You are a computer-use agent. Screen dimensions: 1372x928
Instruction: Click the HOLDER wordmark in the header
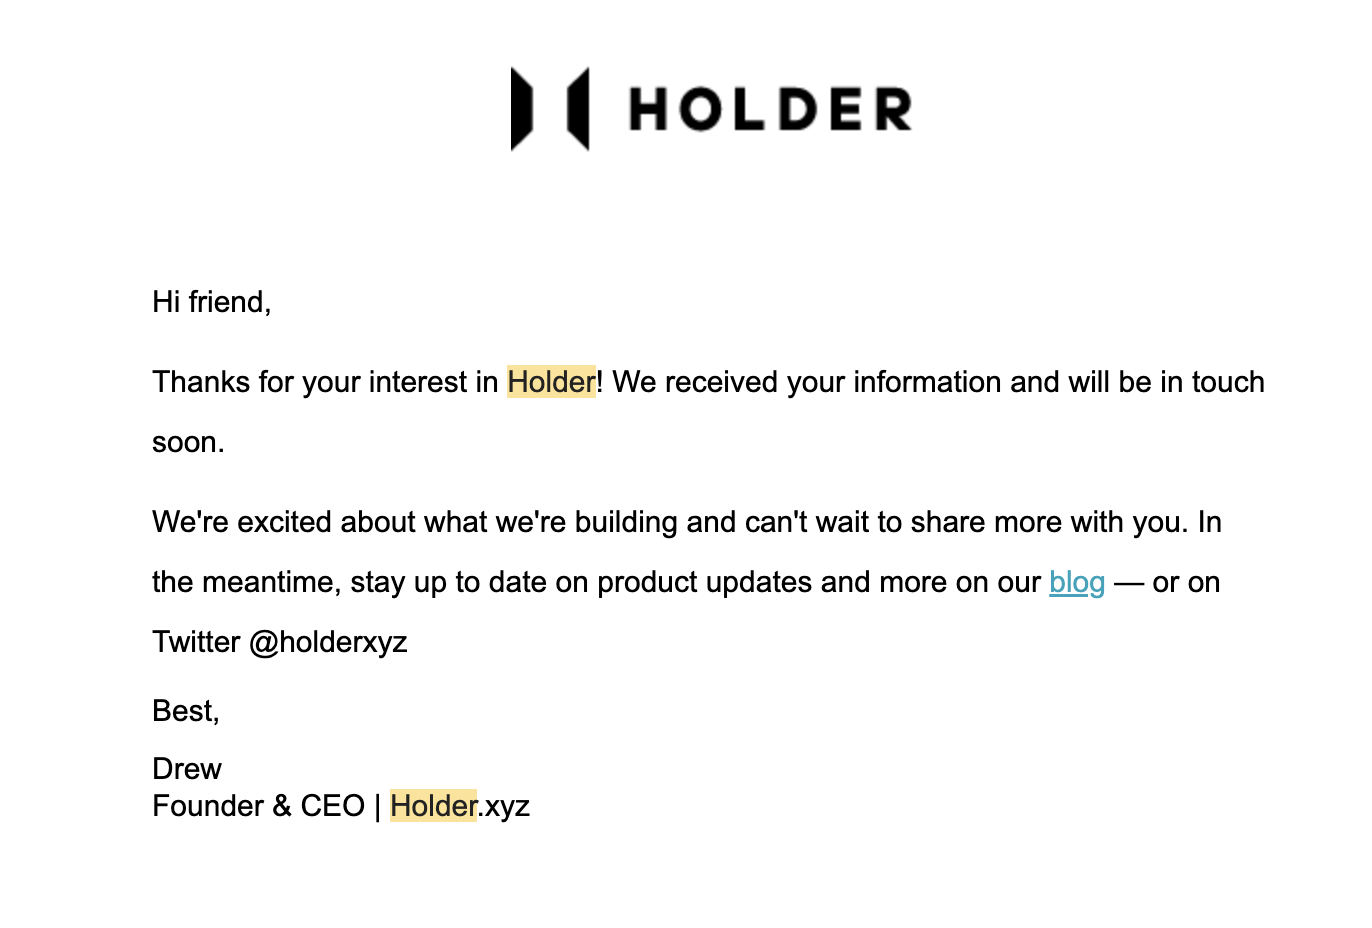[x=770, y=109]
